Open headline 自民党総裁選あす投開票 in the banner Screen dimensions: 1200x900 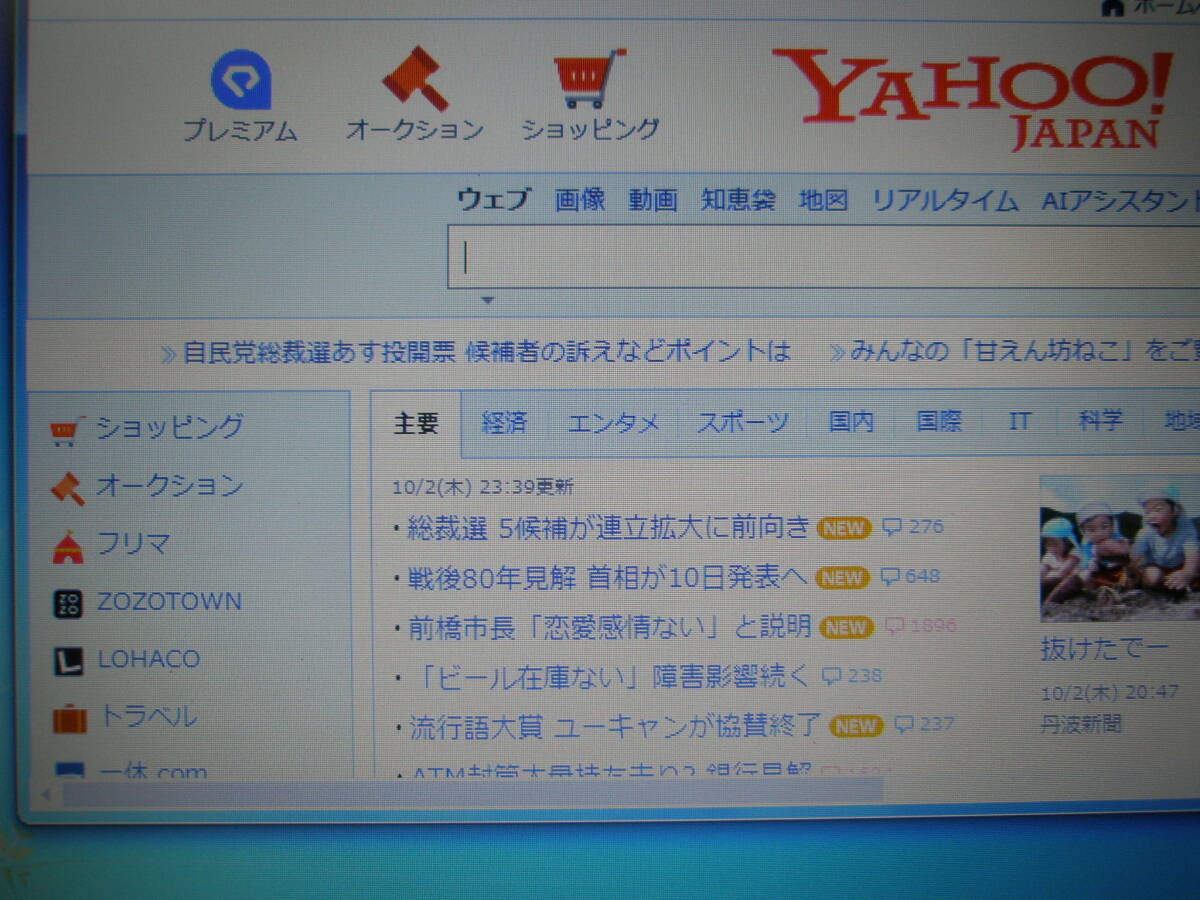(487, 352)
